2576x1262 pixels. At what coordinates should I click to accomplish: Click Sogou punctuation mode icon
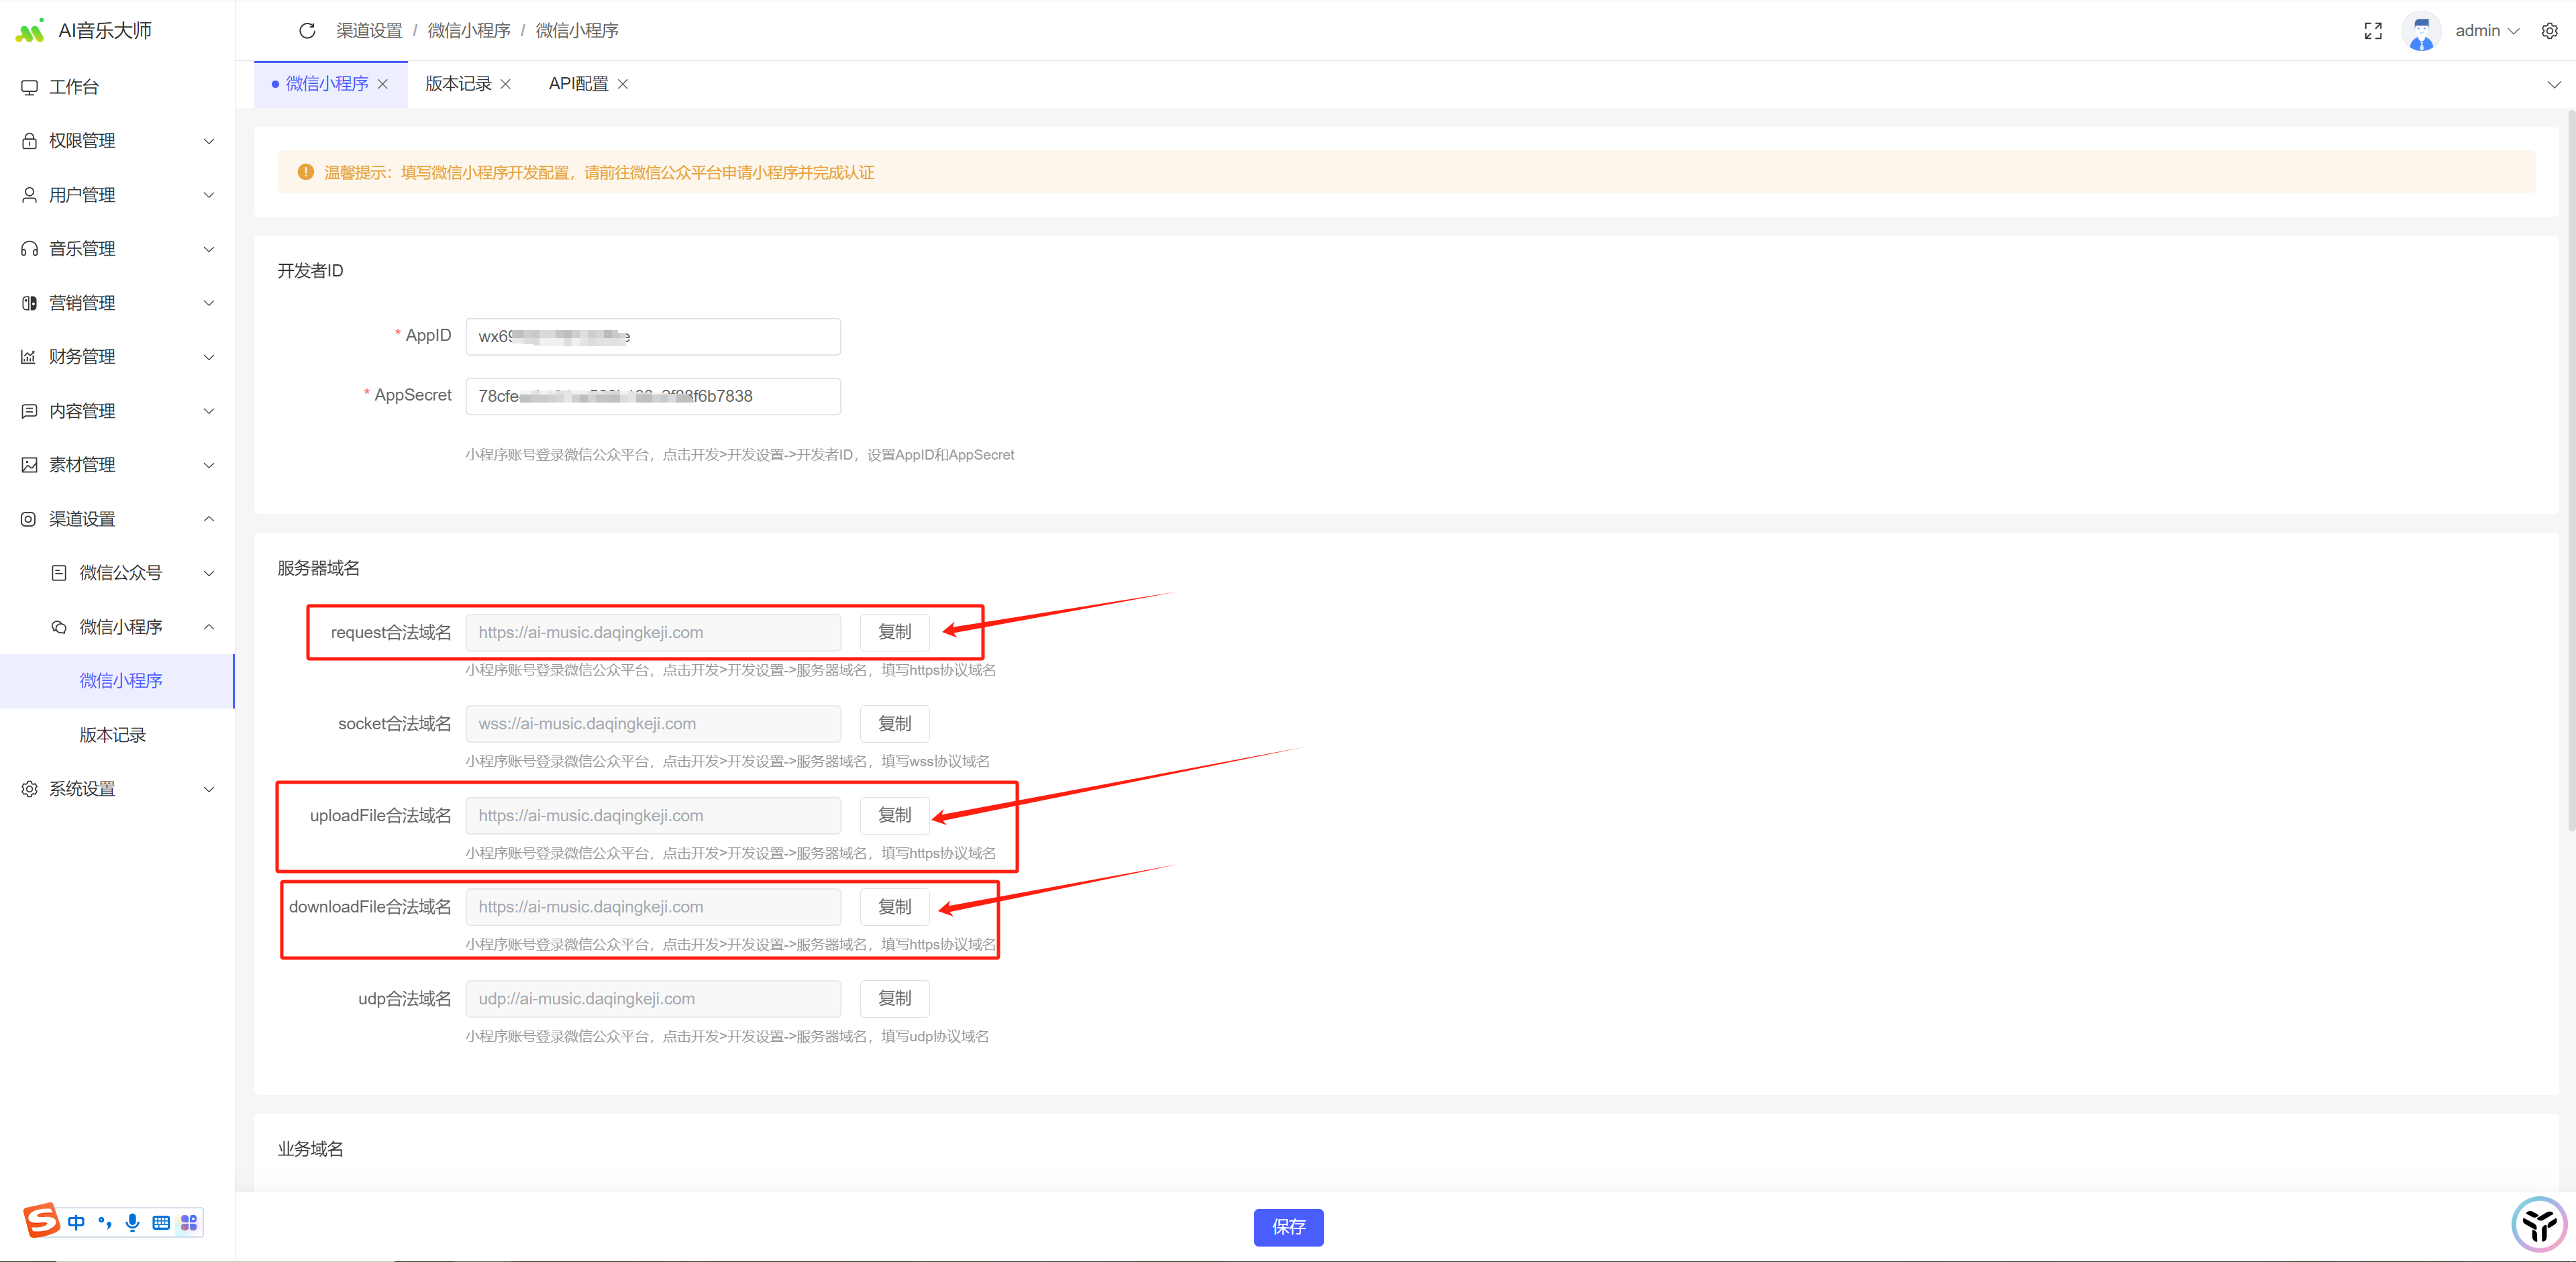click(105, 1223)
